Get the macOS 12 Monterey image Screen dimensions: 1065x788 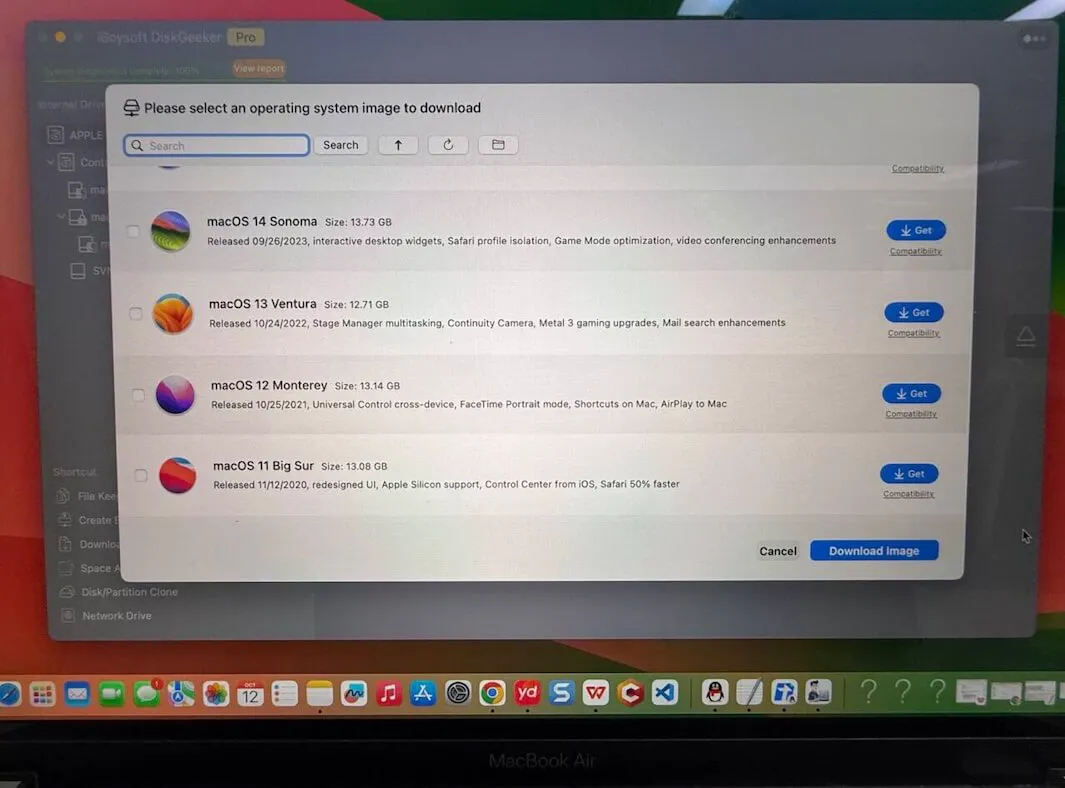click(911, 393)
